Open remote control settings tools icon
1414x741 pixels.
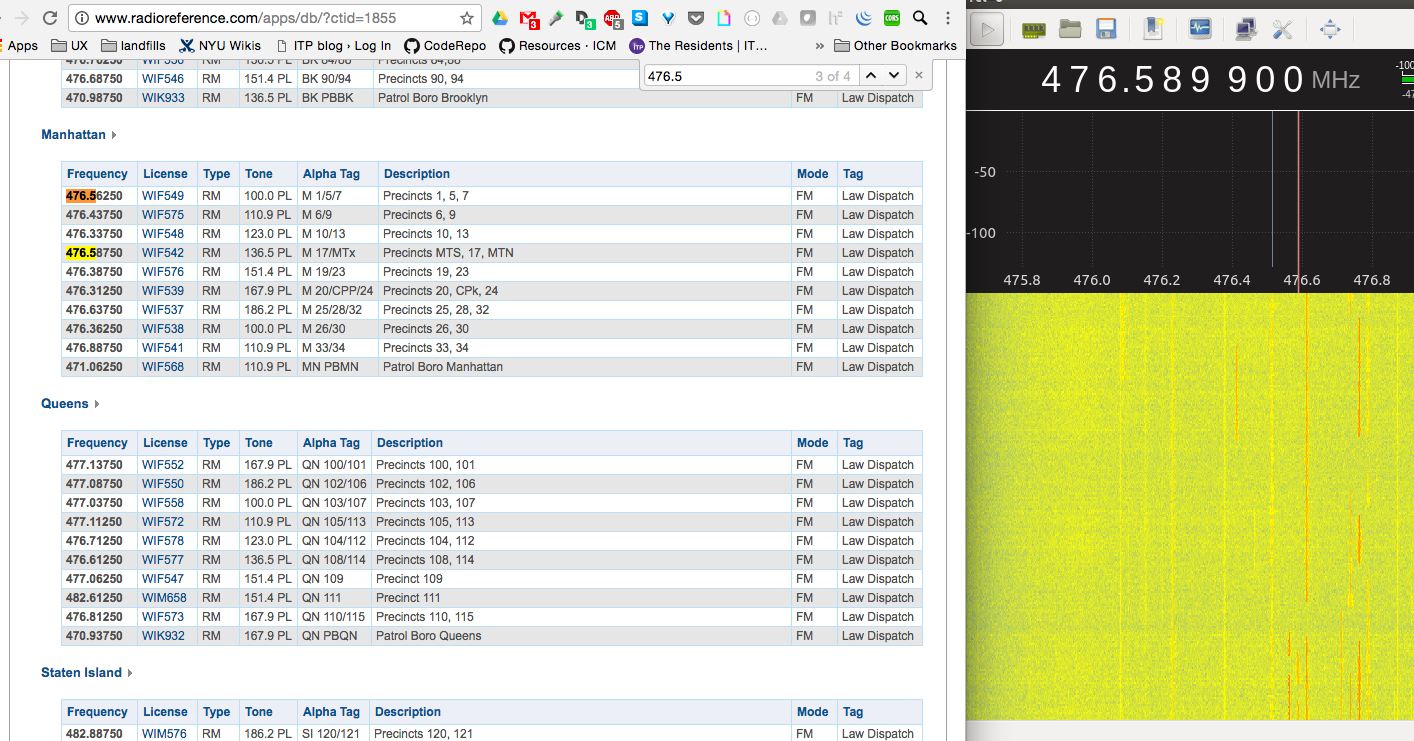(1283, 29)
